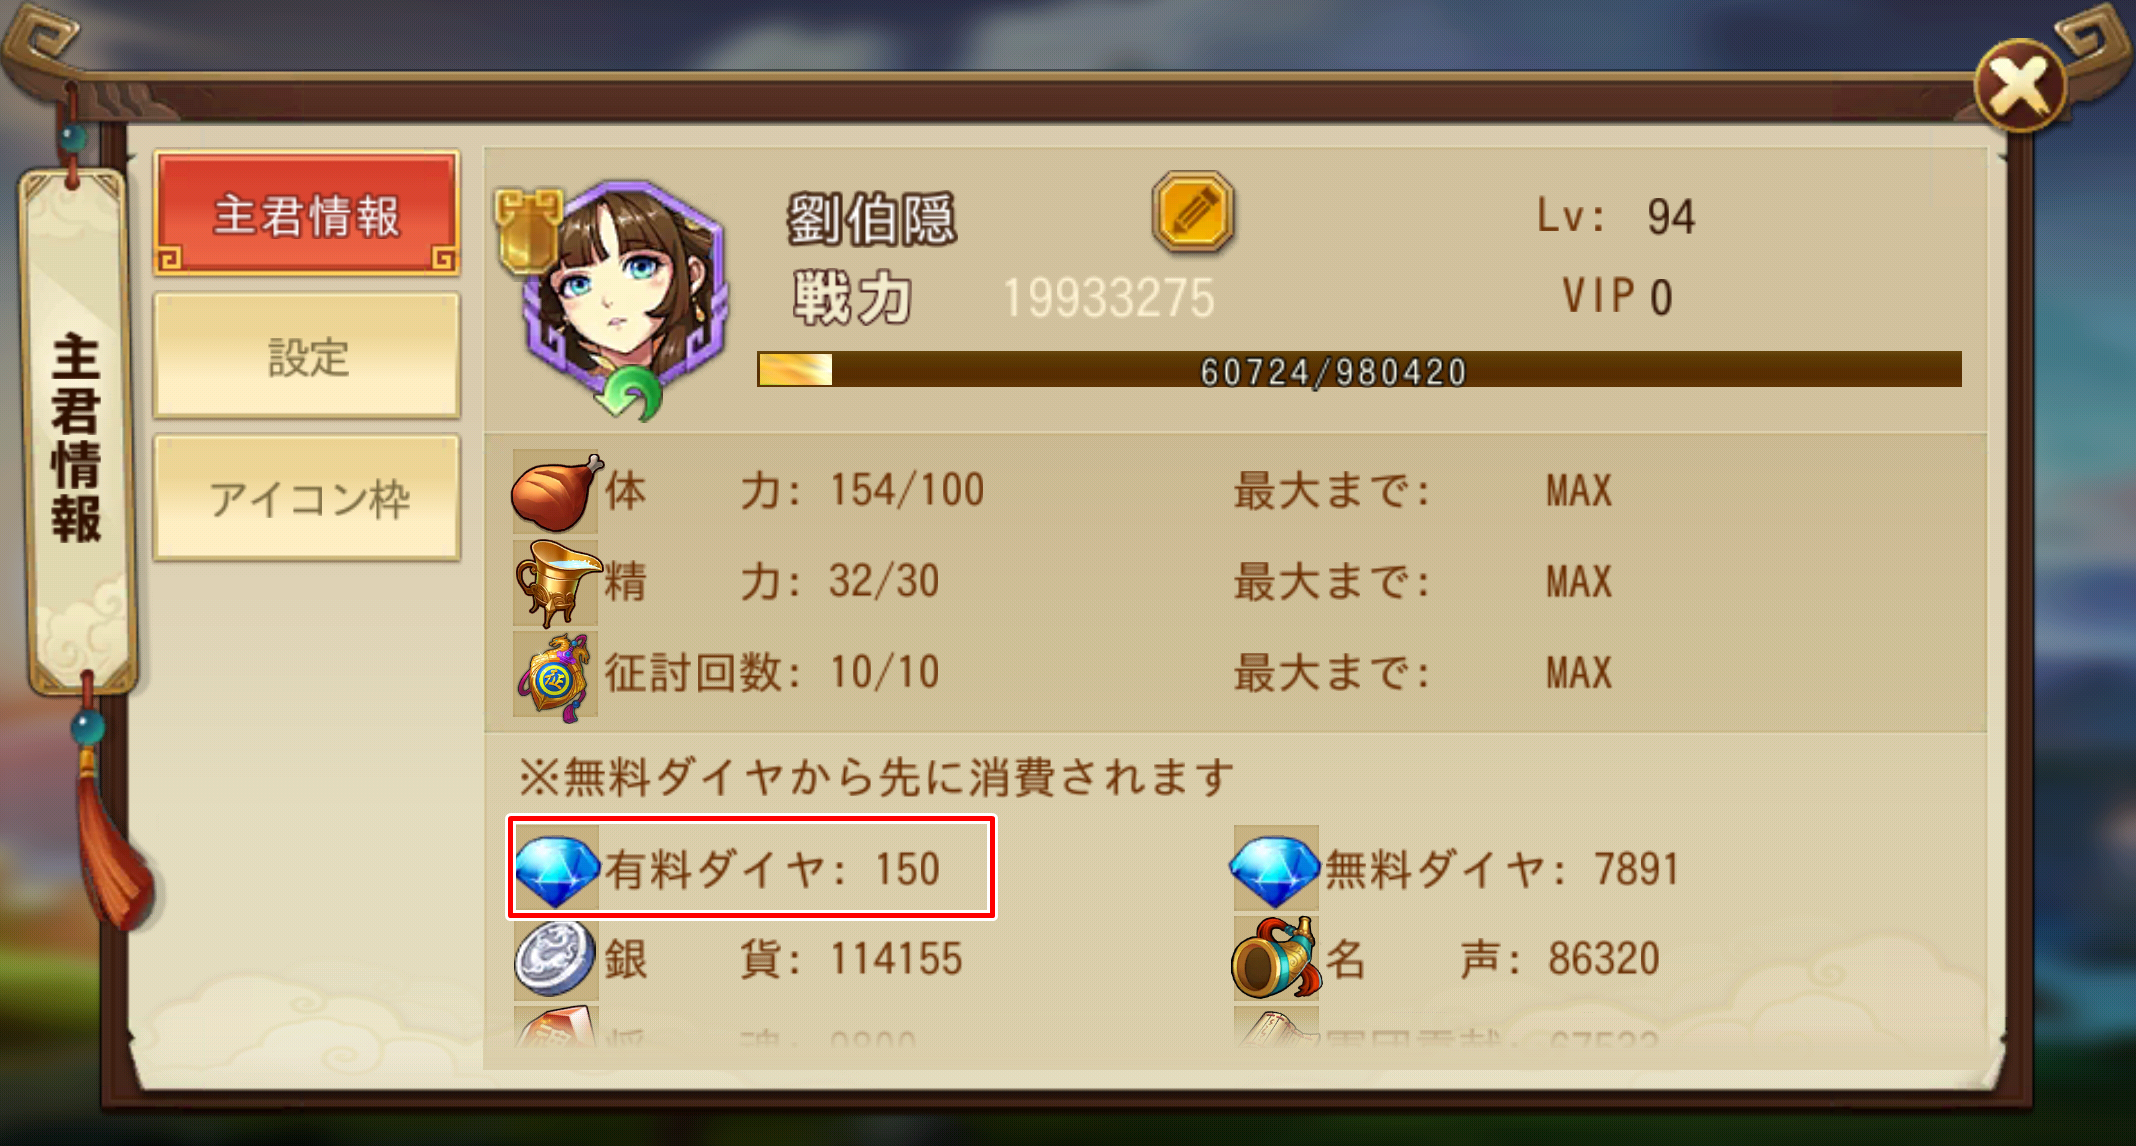Tap the conquest medal icon
The height and width of the screenshot is (1146, 2136).
(x=555, y=675)
